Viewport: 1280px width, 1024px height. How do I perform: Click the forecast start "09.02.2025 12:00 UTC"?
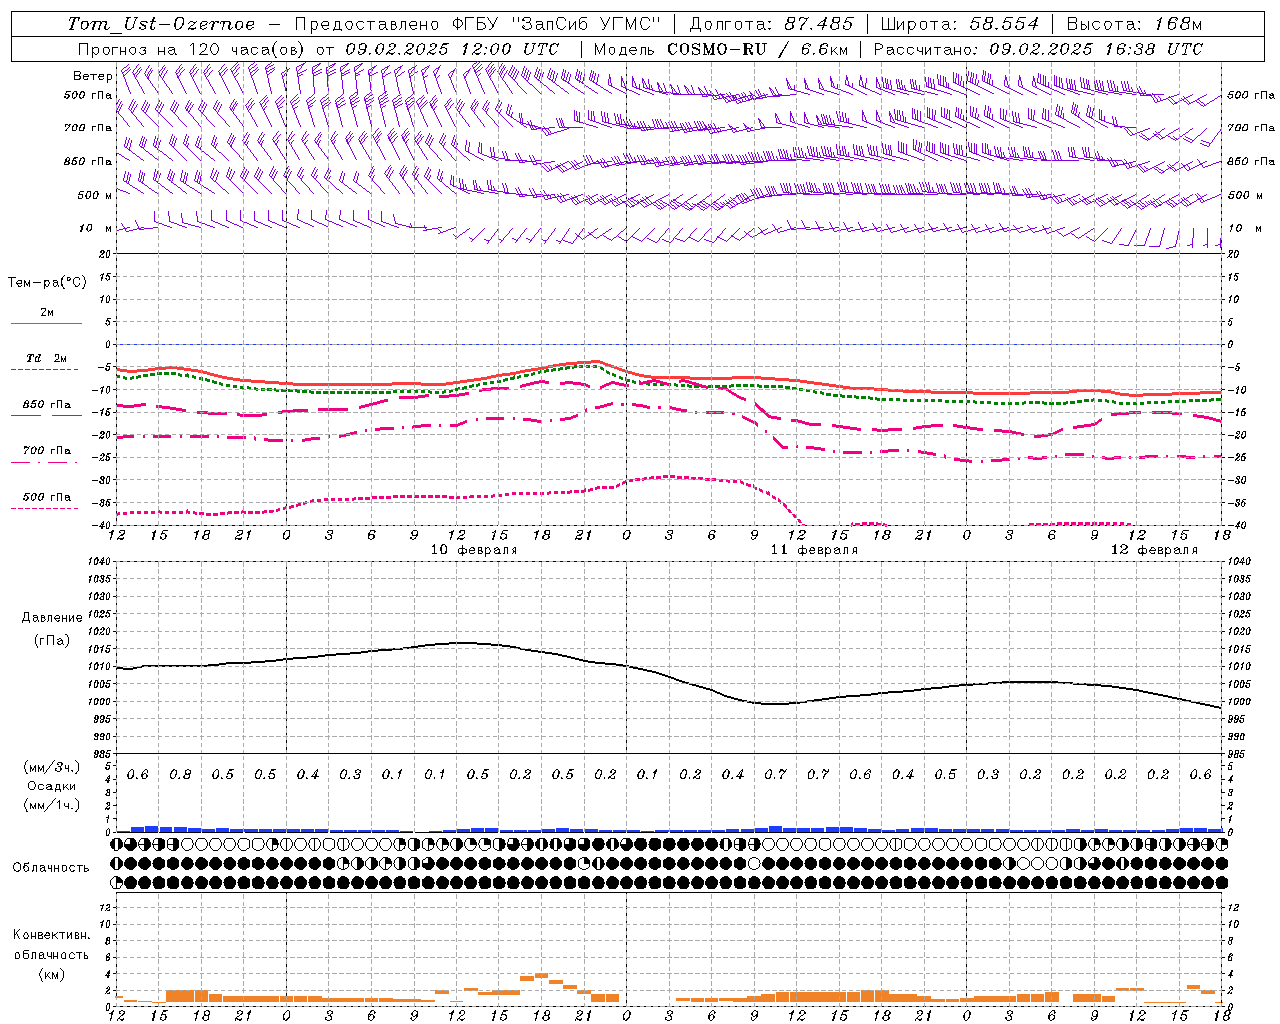coord(452,49)
